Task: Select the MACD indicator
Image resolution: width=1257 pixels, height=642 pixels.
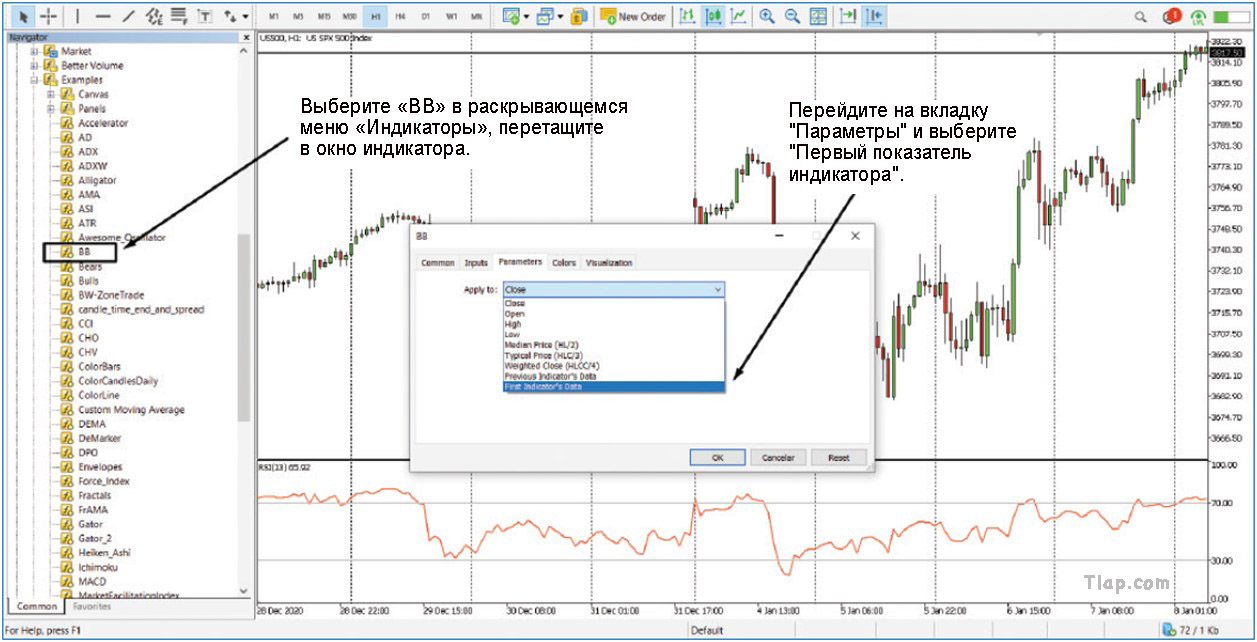Action: (91, 581)
